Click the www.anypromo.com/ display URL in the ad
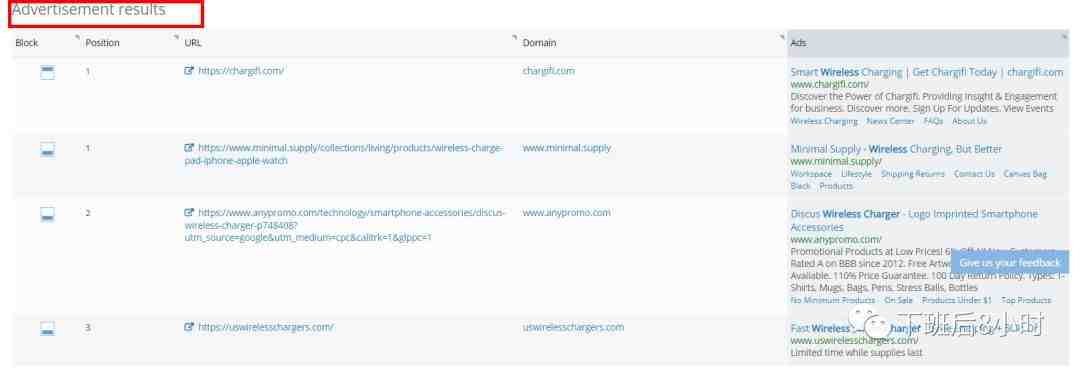The height and width of the screenshot is (372, 1080). pos(836,240)
